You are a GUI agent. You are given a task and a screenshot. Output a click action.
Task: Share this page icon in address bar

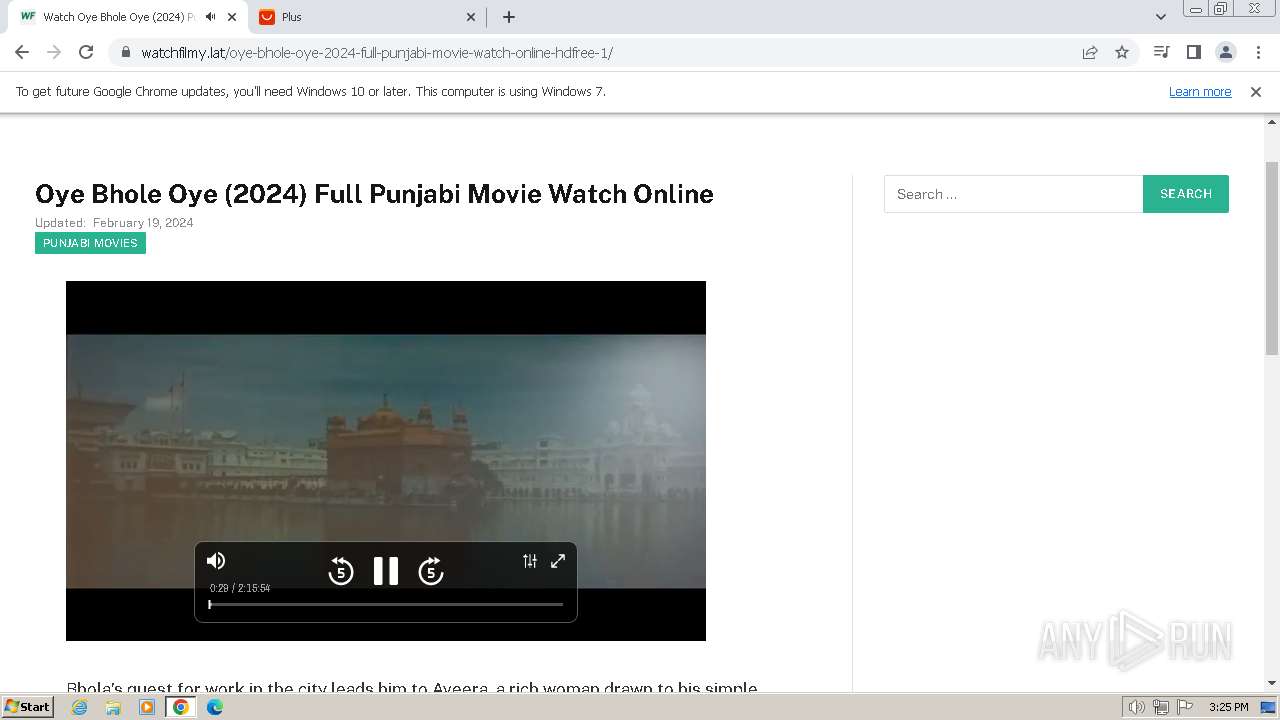coord(1090,53)
